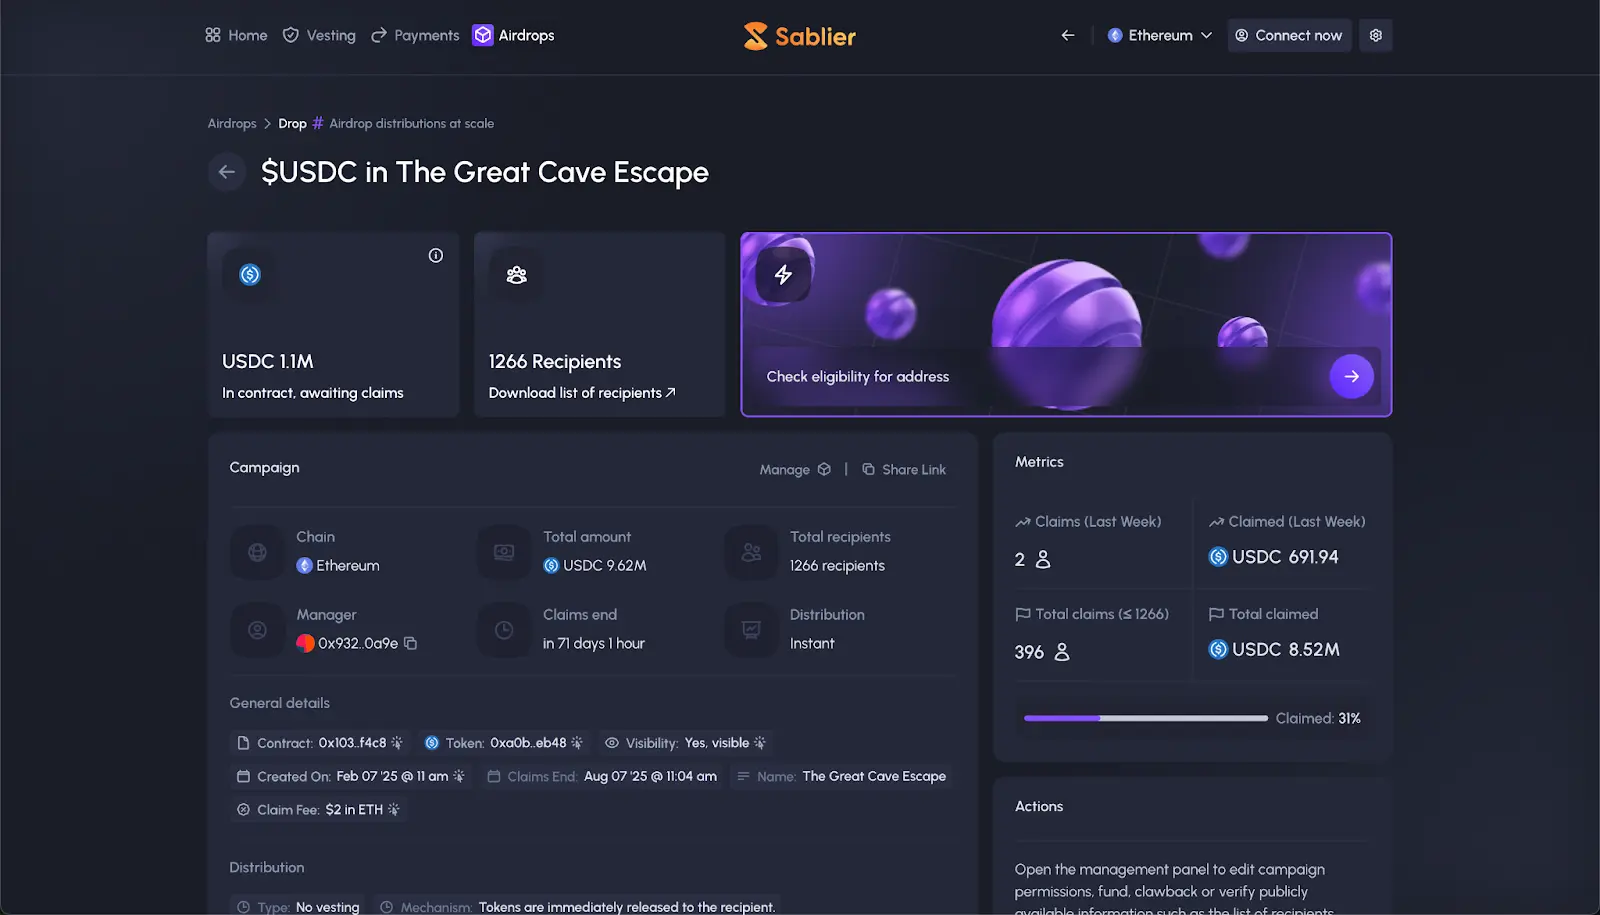The height and width of the screenshot is (915, 1600).
Task: Click the 1266 recipients value in Campaign
Action: [837, 566]
